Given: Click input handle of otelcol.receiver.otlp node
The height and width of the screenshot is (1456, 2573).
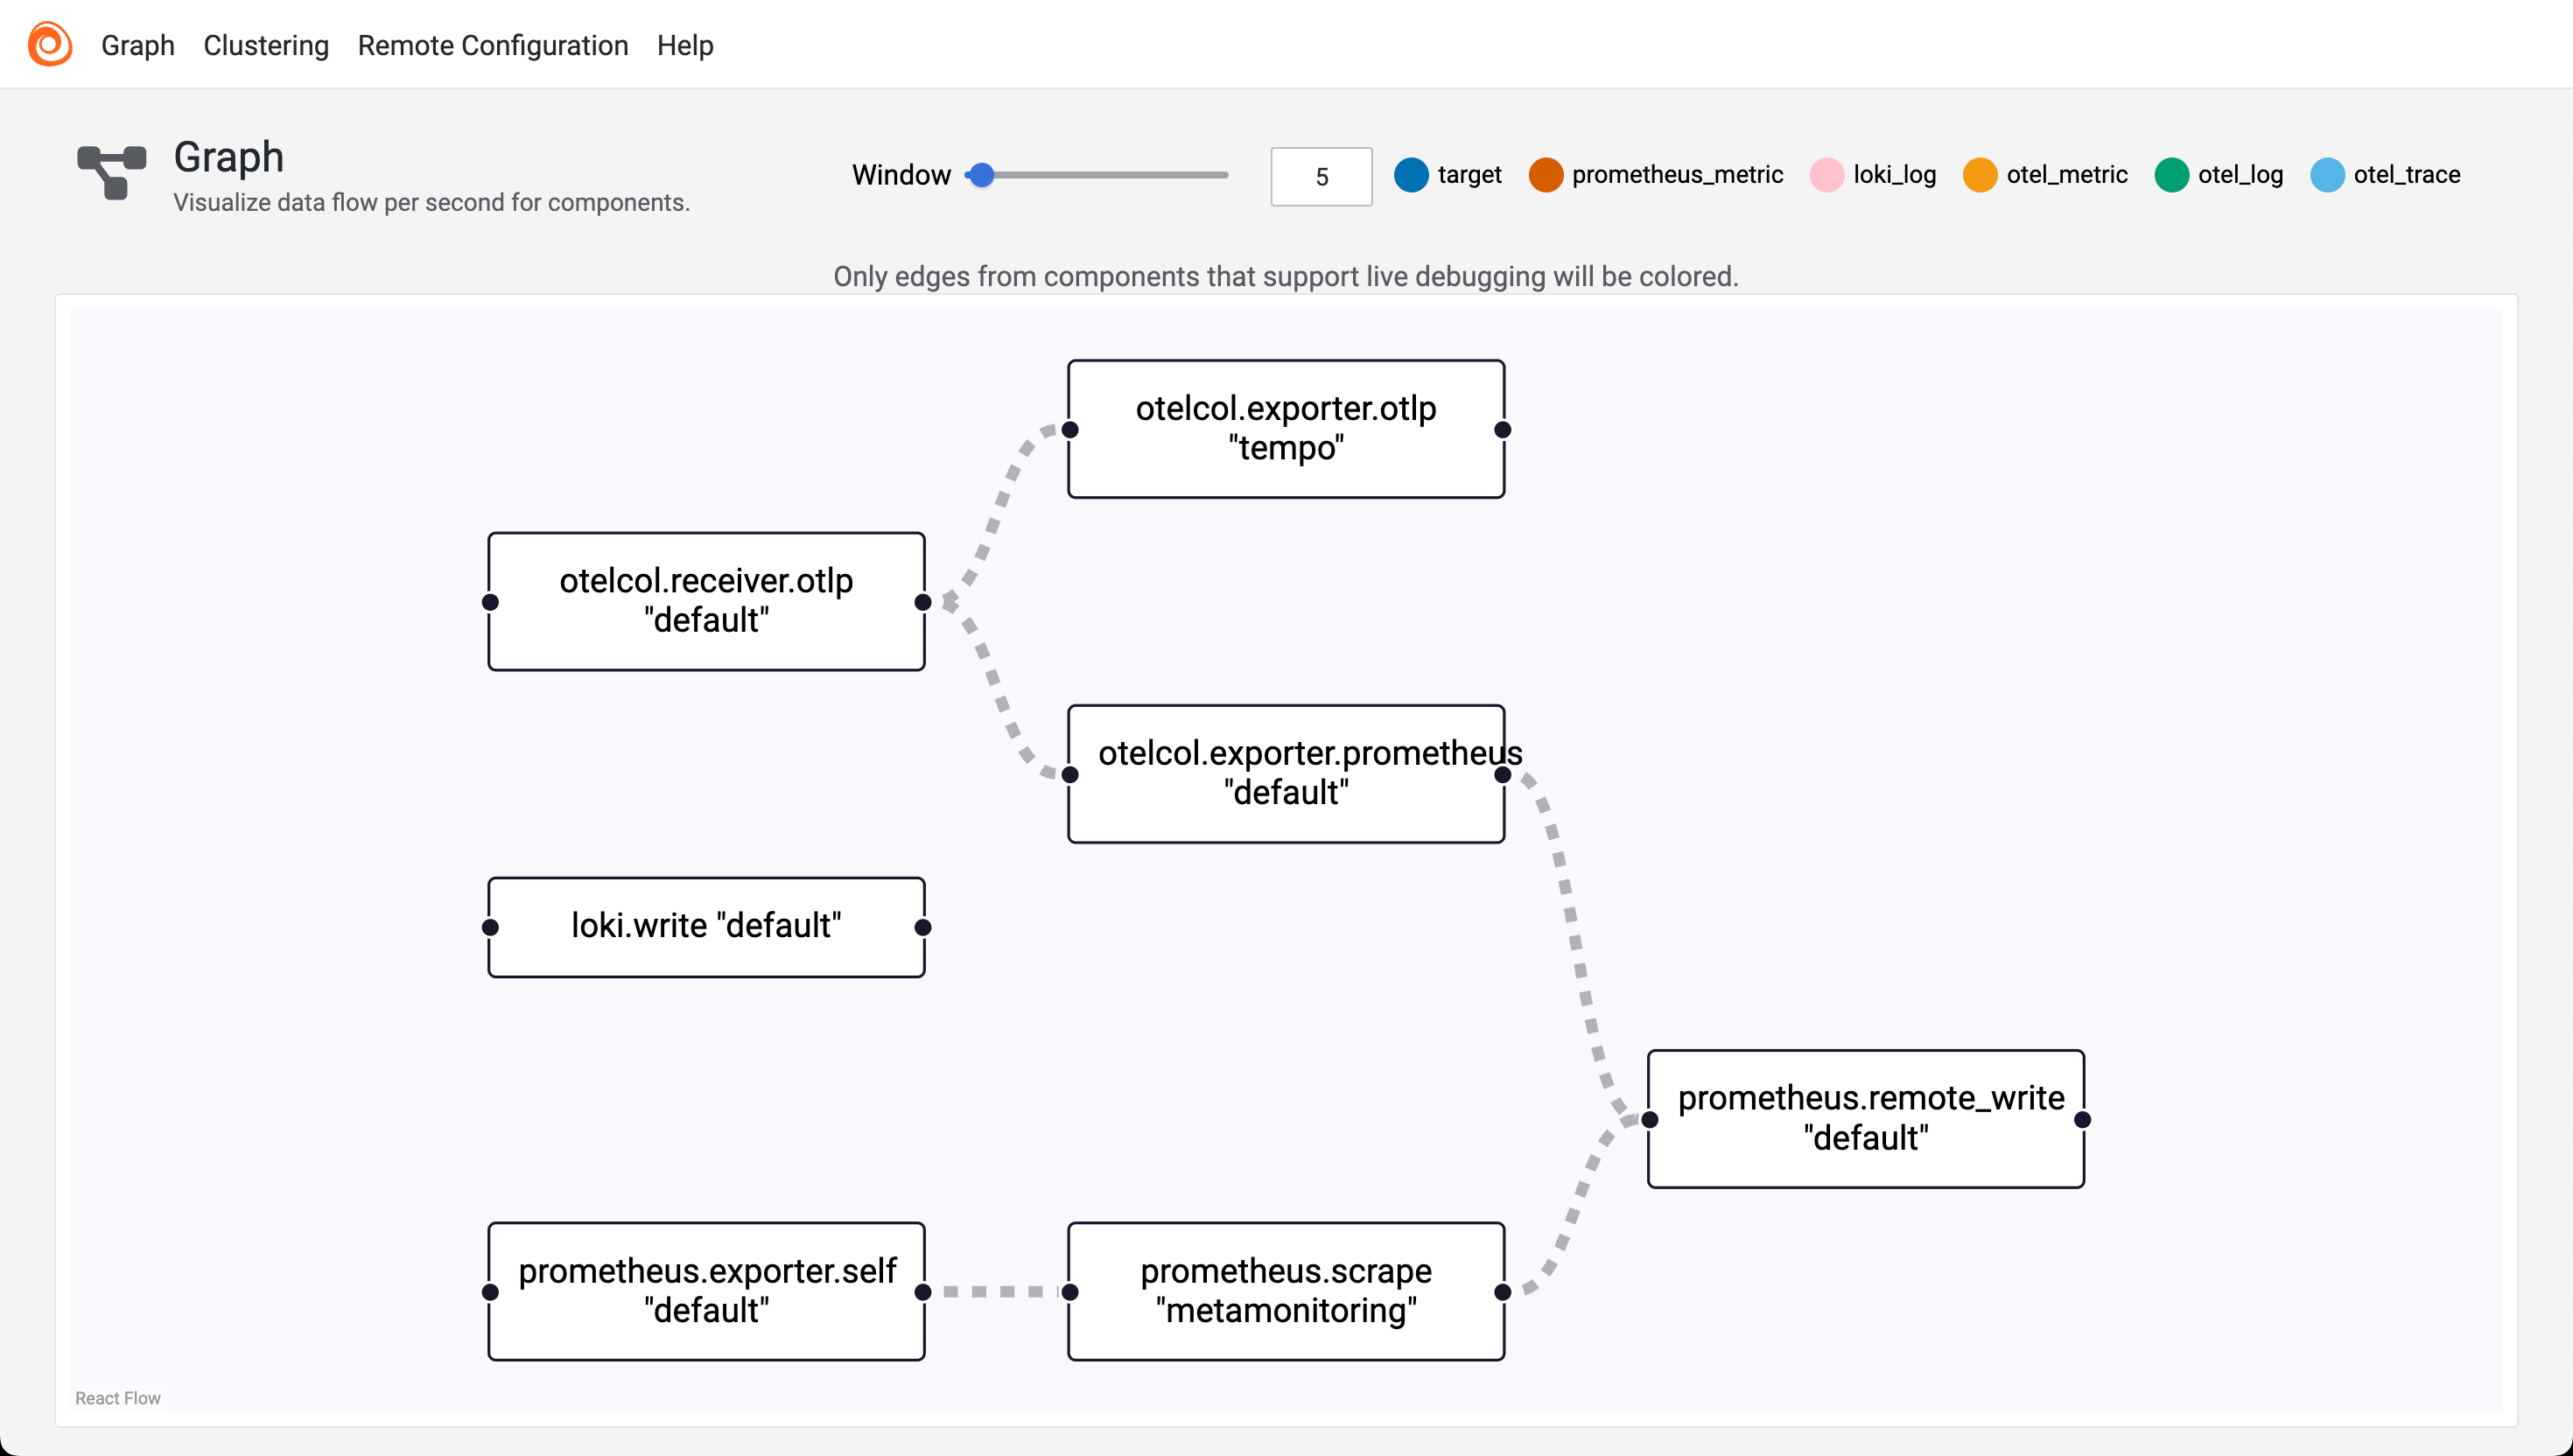Looking at the screenshot, I should 490,602.
